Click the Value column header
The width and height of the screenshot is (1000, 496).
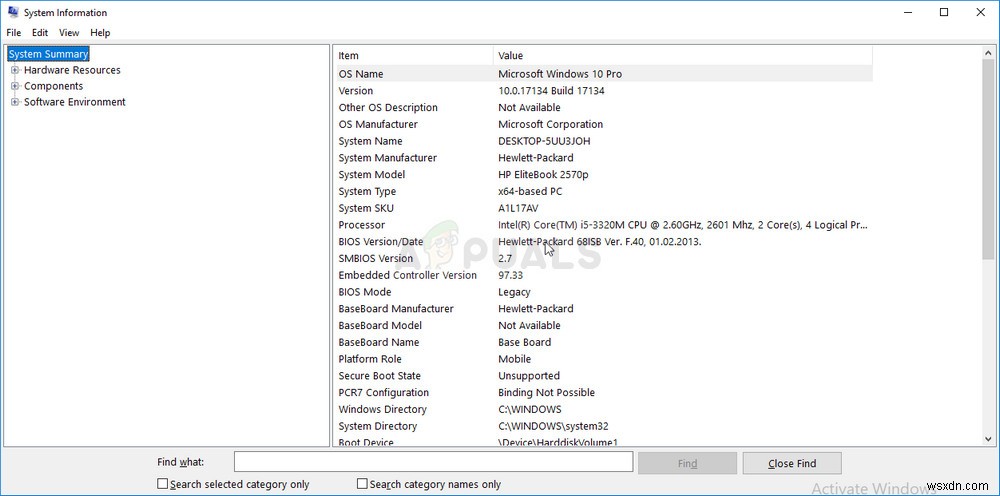[x=682, y=55]
